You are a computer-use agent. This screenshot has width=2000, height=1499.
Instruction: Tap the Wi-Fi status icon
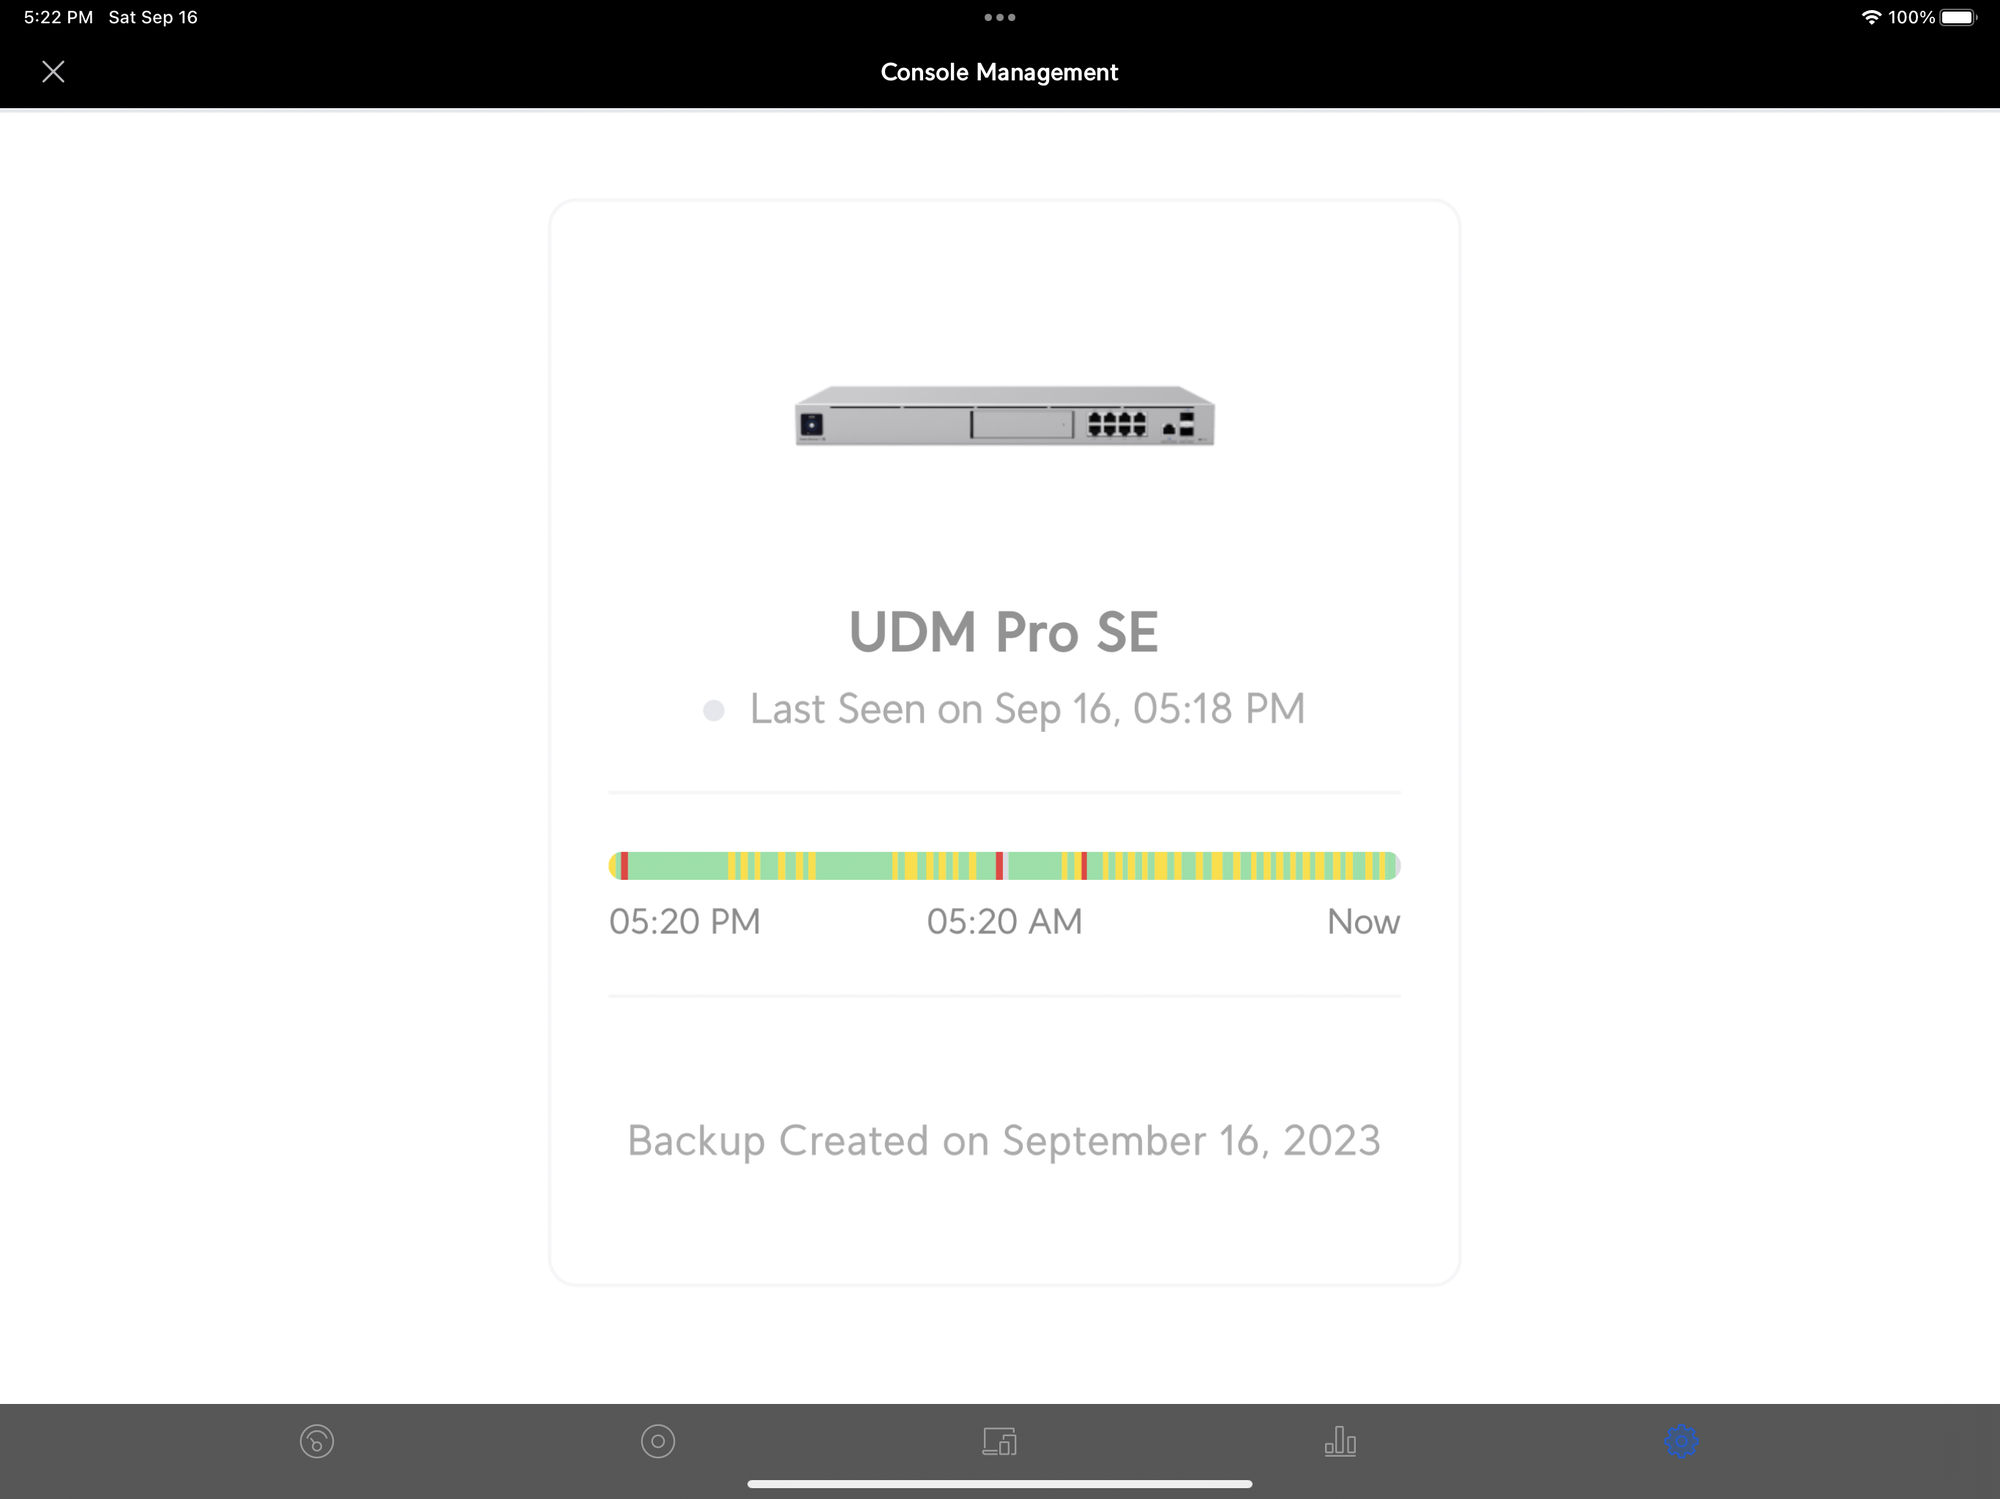[x=1870, y=17]
